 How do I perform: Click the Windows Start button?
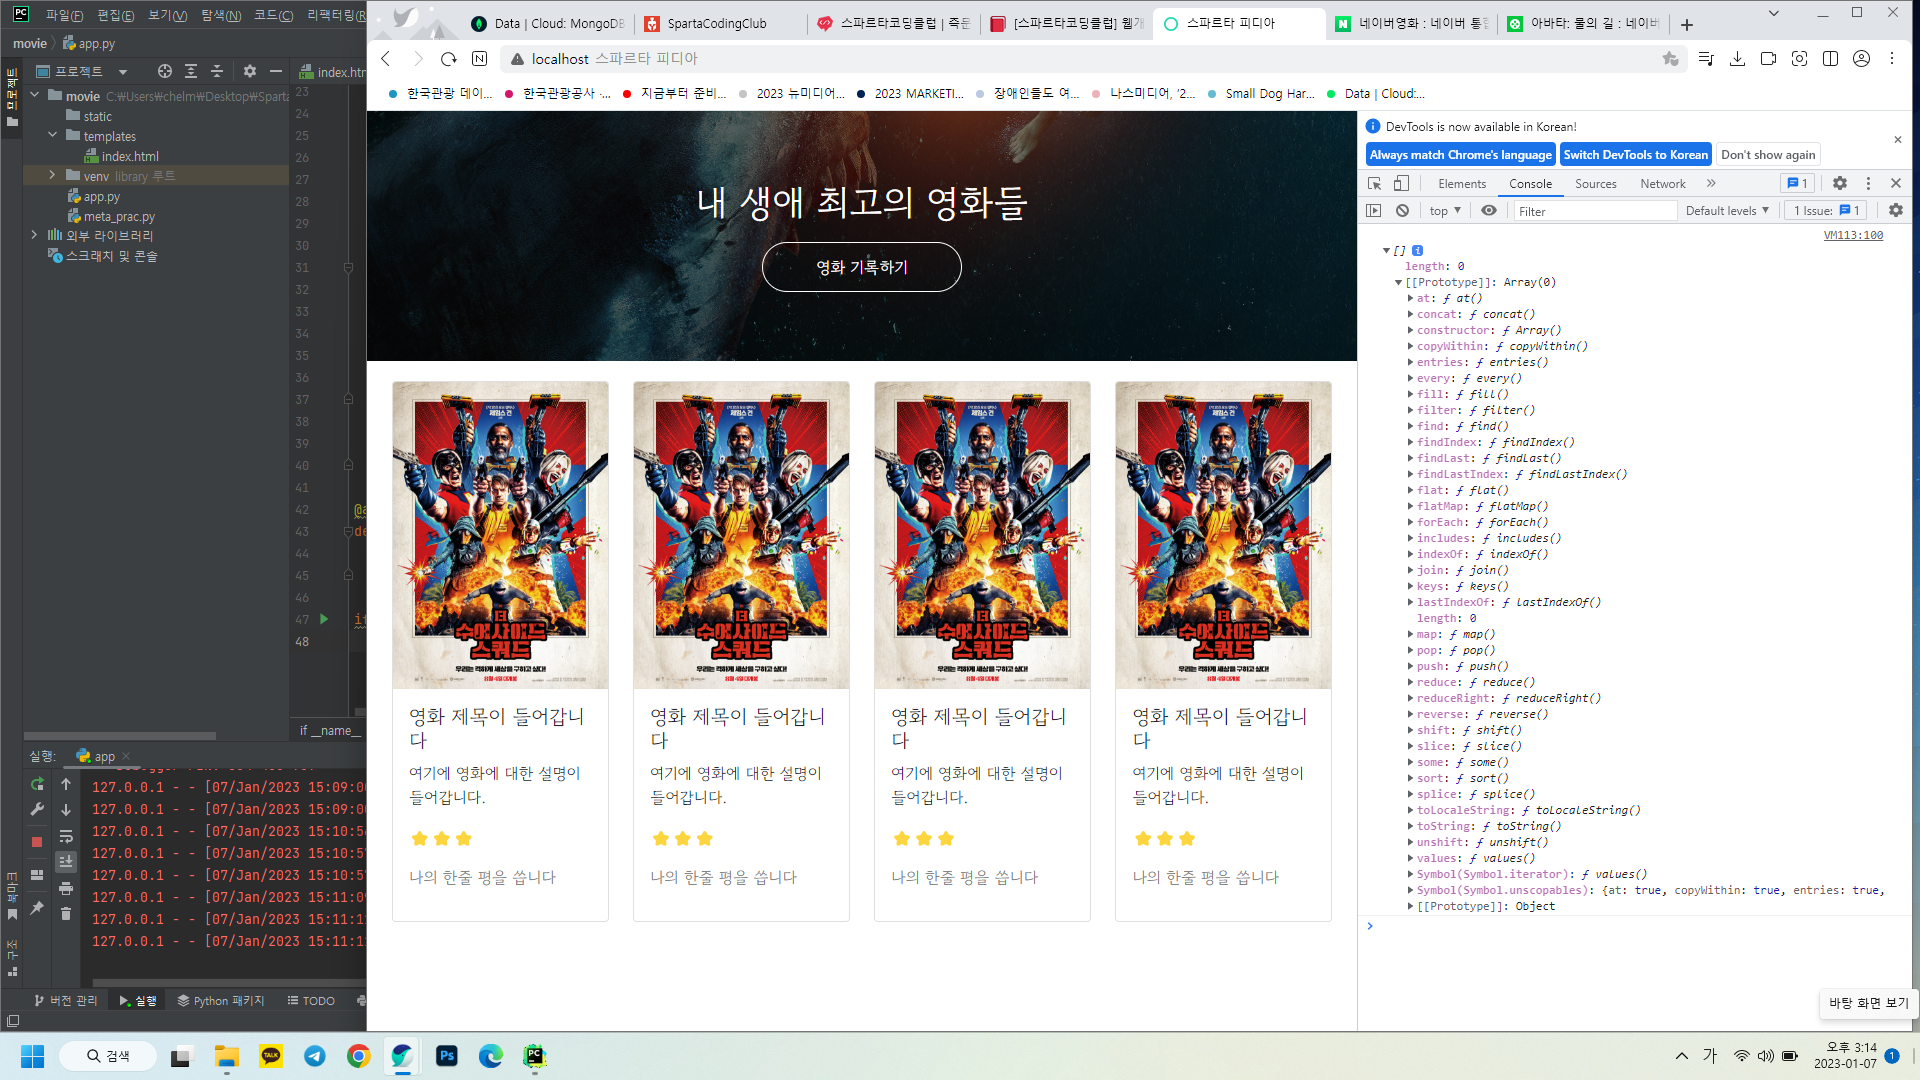tap(32, 1056)
